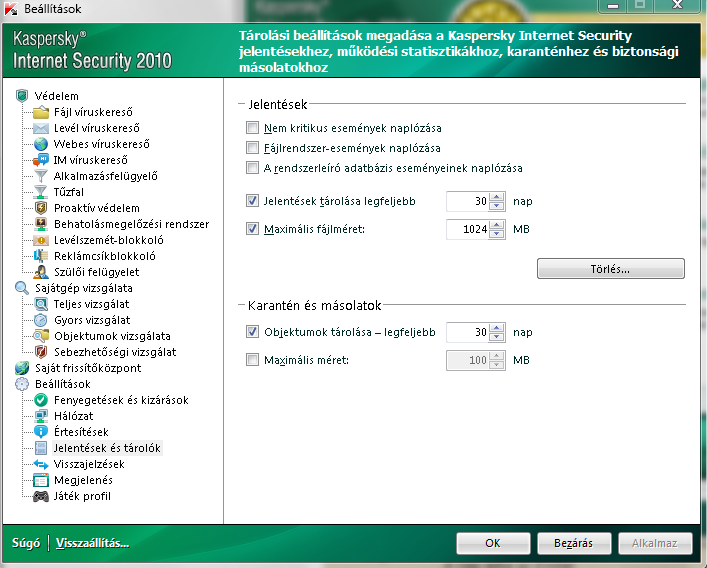This screenshot has width=707, height=568.
Task: Click the Alkalmazásfelügyelő funnel icon
Action: click(x=41, y=176)
